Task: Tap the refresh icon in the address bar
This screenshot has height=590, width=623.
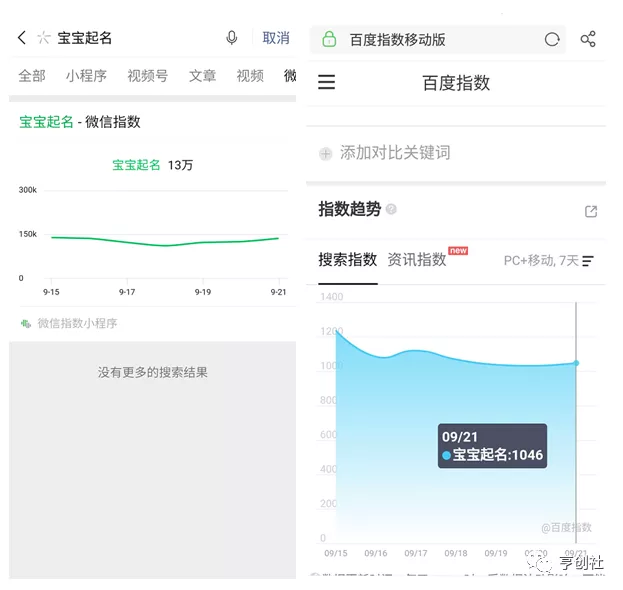Action: click(552, 39)
